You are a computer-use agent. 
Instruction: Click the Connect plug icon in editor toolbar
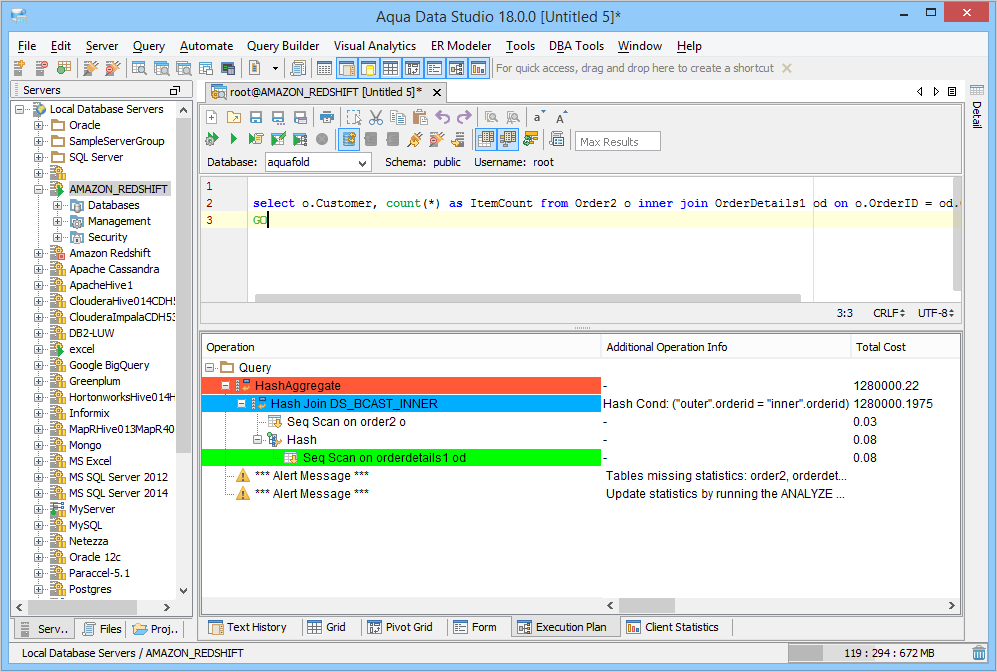[415, 139]
